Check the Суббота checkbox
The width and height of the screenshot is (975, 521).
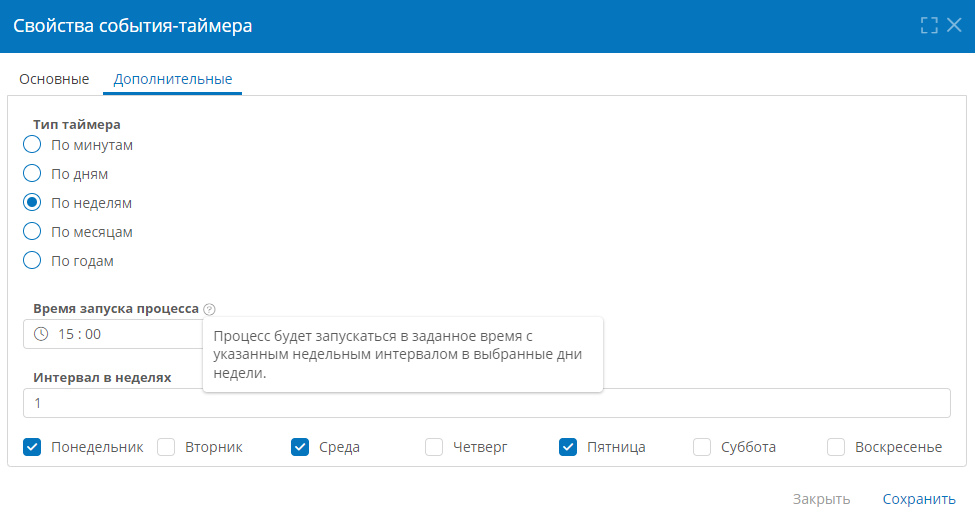coord(702,447)
